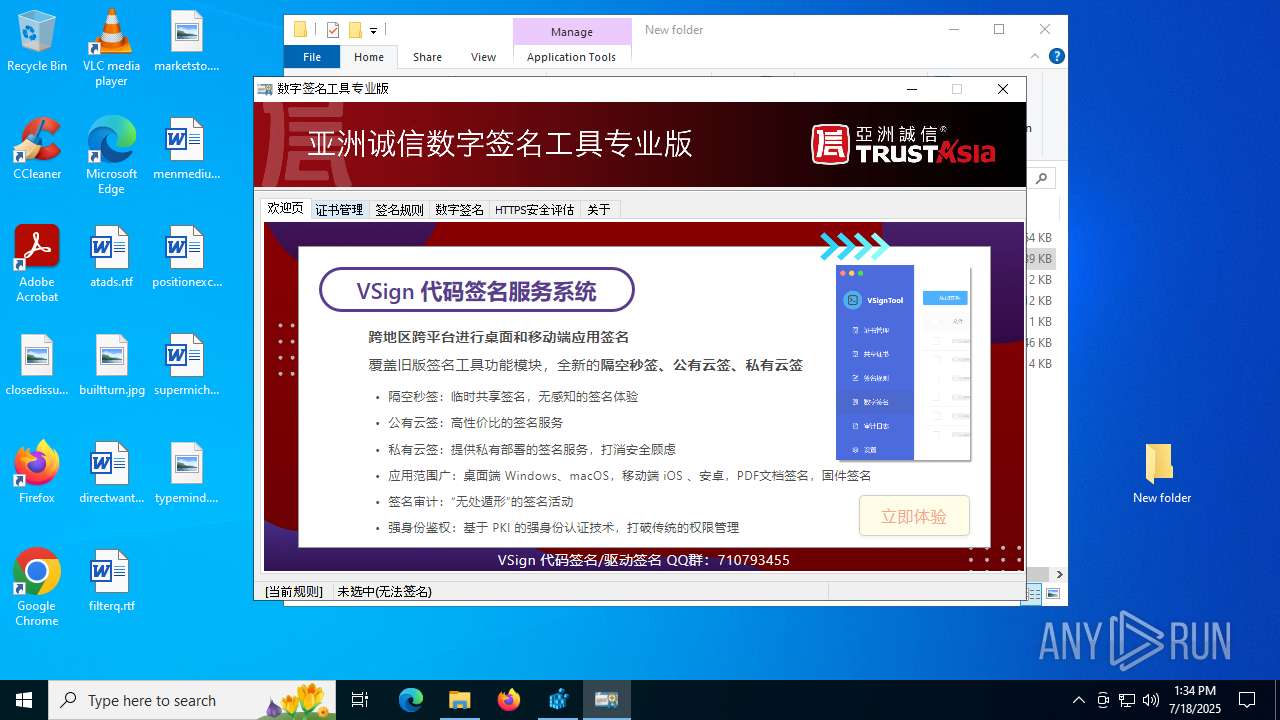This screenshot has height=720, width=1280.
Task: Open View ribbon tab in Explorer
Action: pyautogui.click(x=483, y=57)
